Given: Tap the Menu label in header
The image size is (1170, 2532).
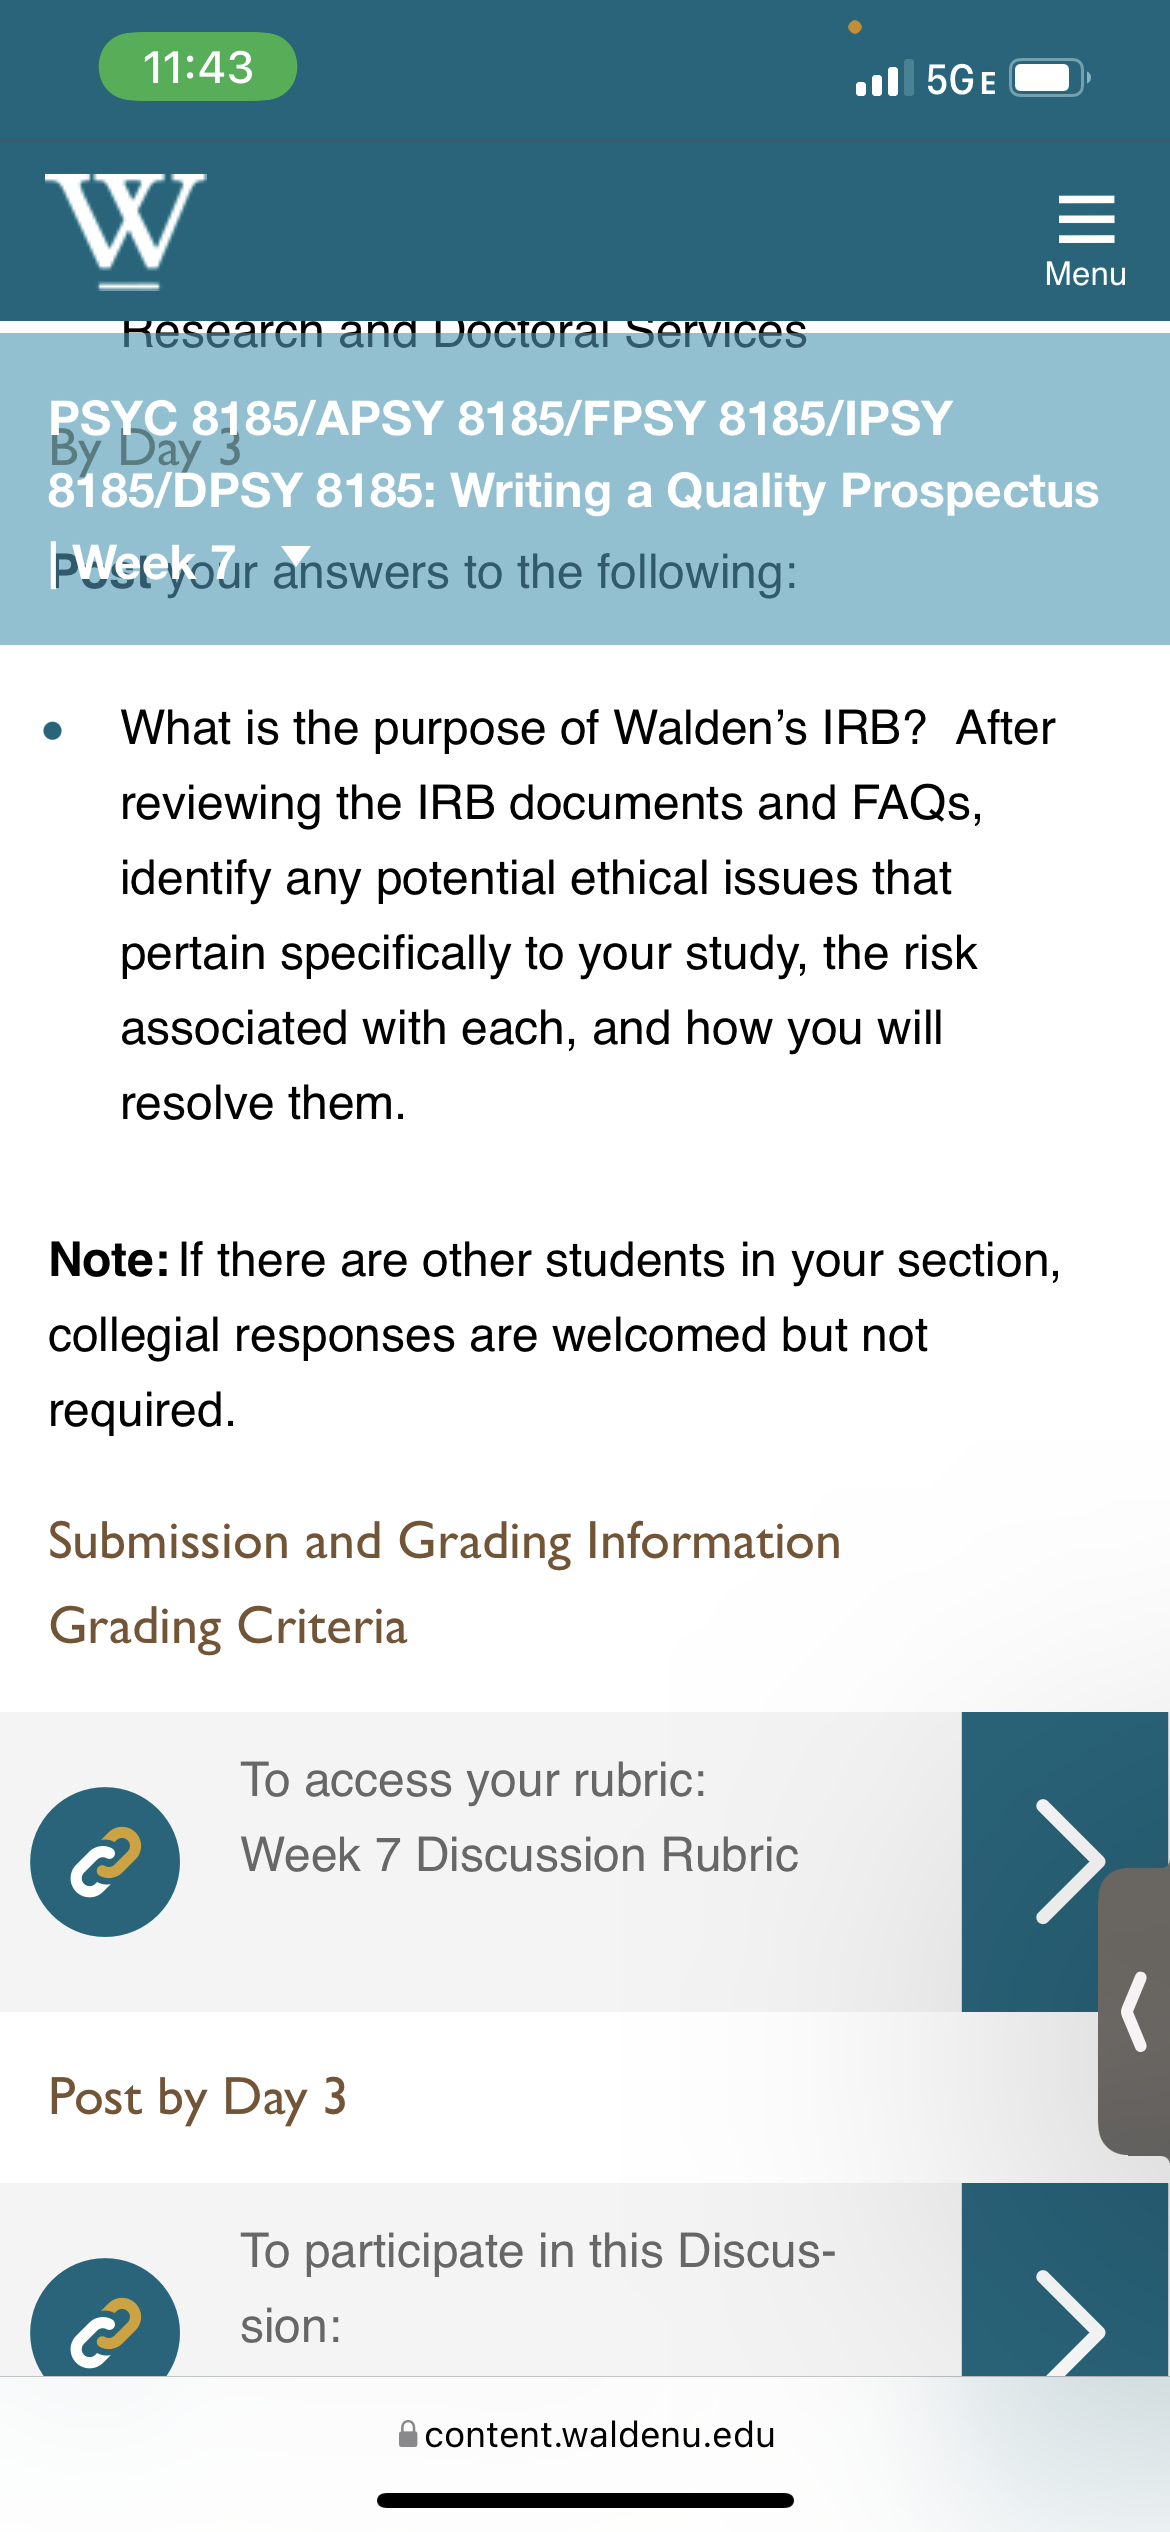Looking at the screenshot, I should [x=1086, y=274].
